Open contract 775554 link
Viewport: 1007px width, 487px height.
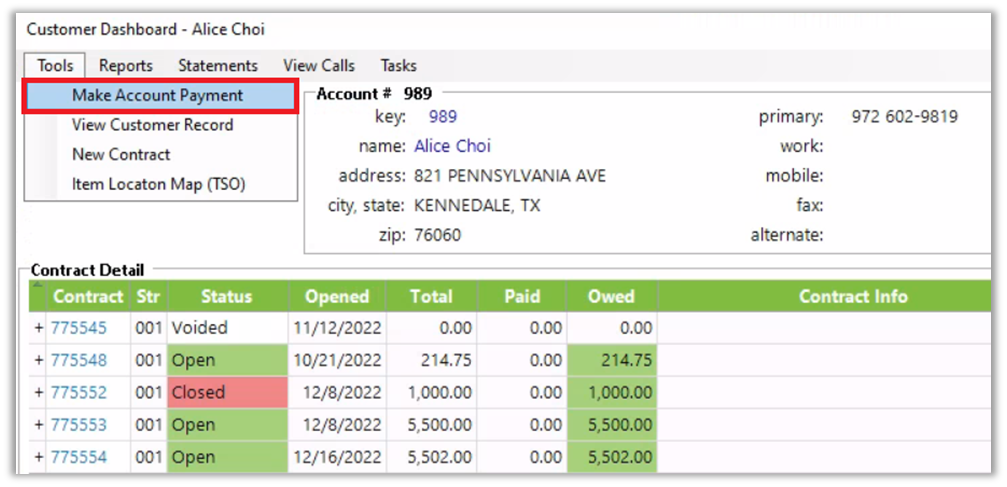(79, 457)
